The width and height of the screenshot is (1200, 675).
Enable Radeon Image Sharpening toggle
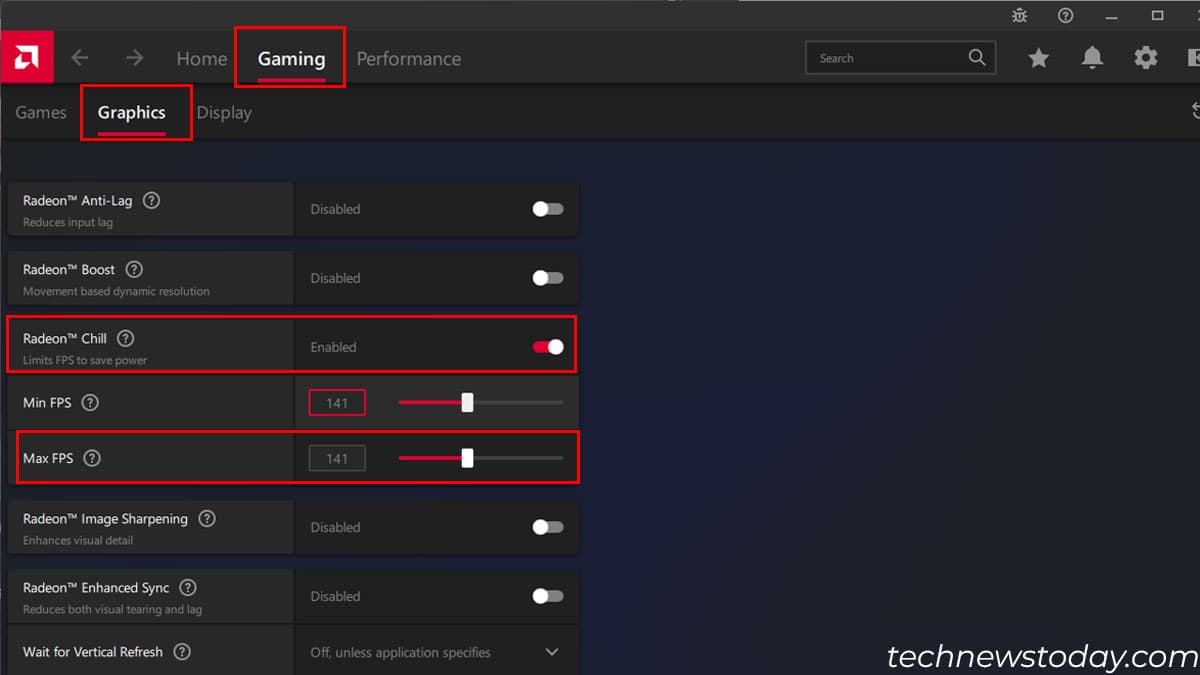pyautogui.click(x=548, y=527)
